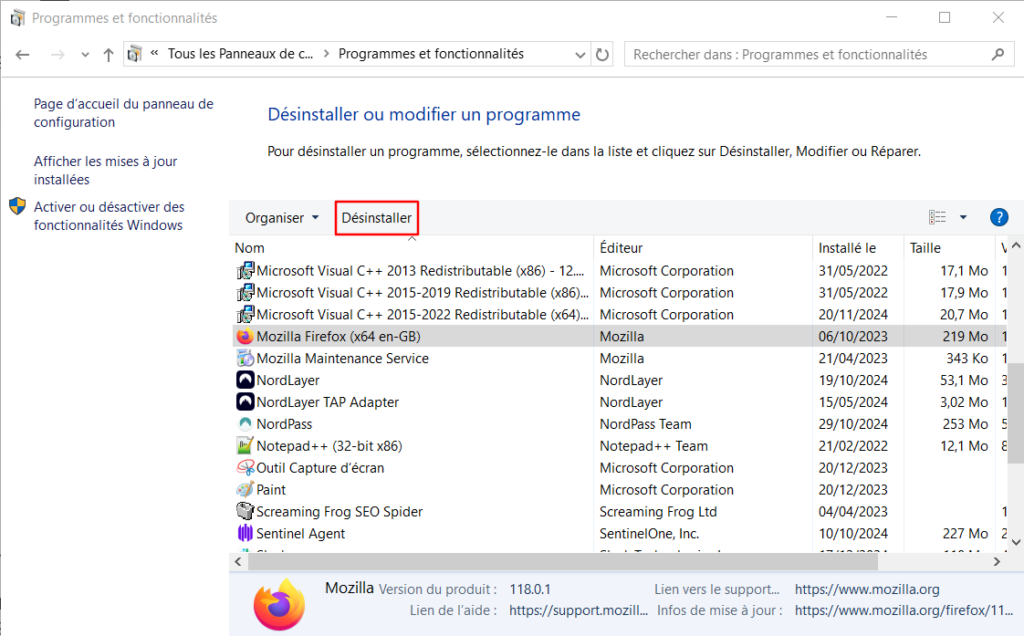
Task: Open the https://www.mozilla.org support link
Action: pyautogui.click(x=867, y=589)
